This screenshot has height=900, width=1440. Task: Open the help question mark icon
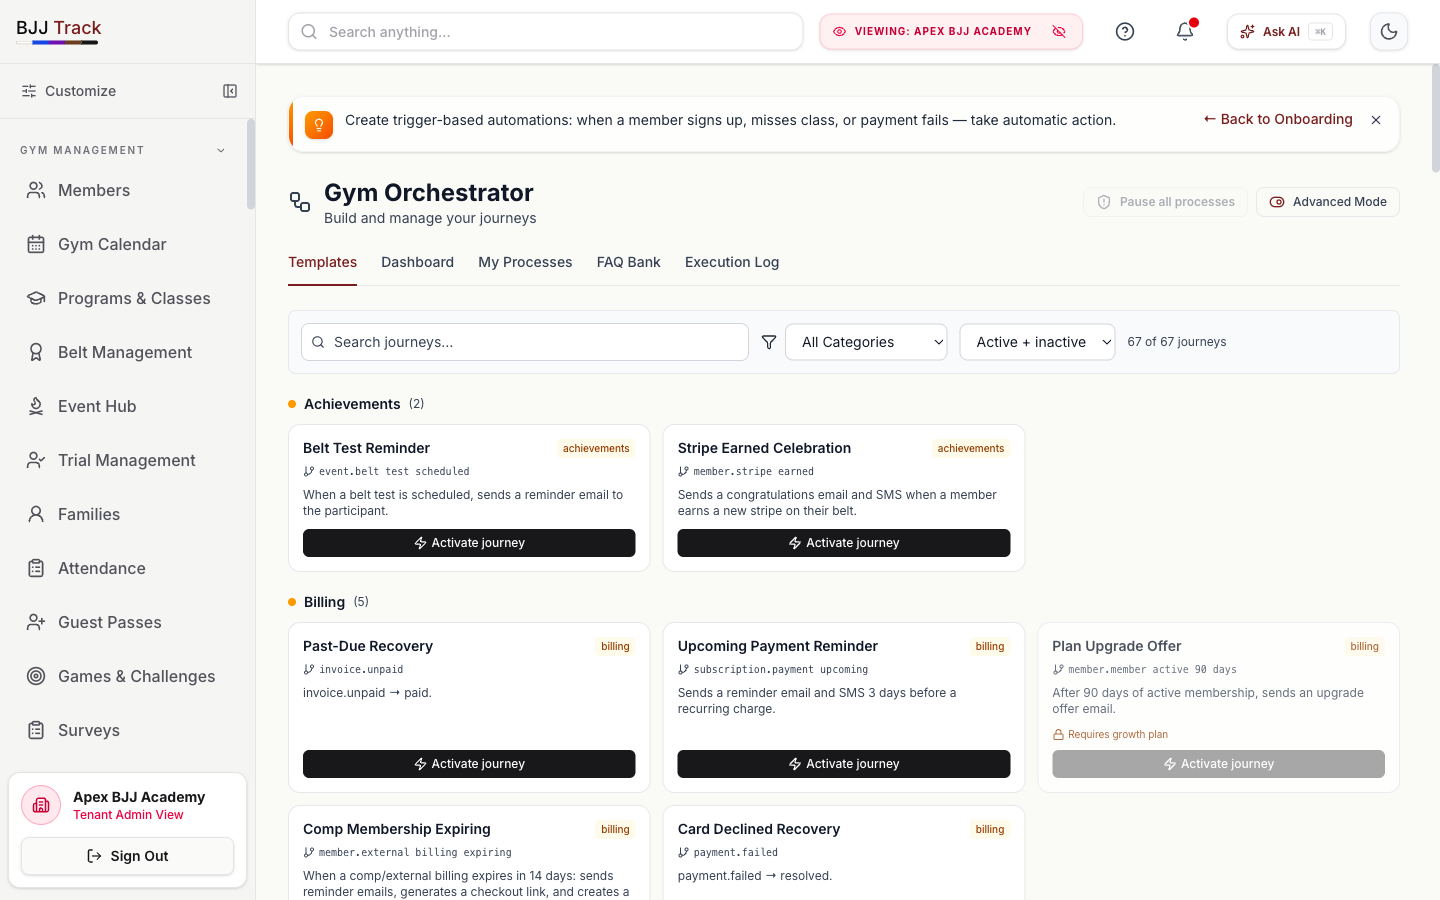[1125, 32]
